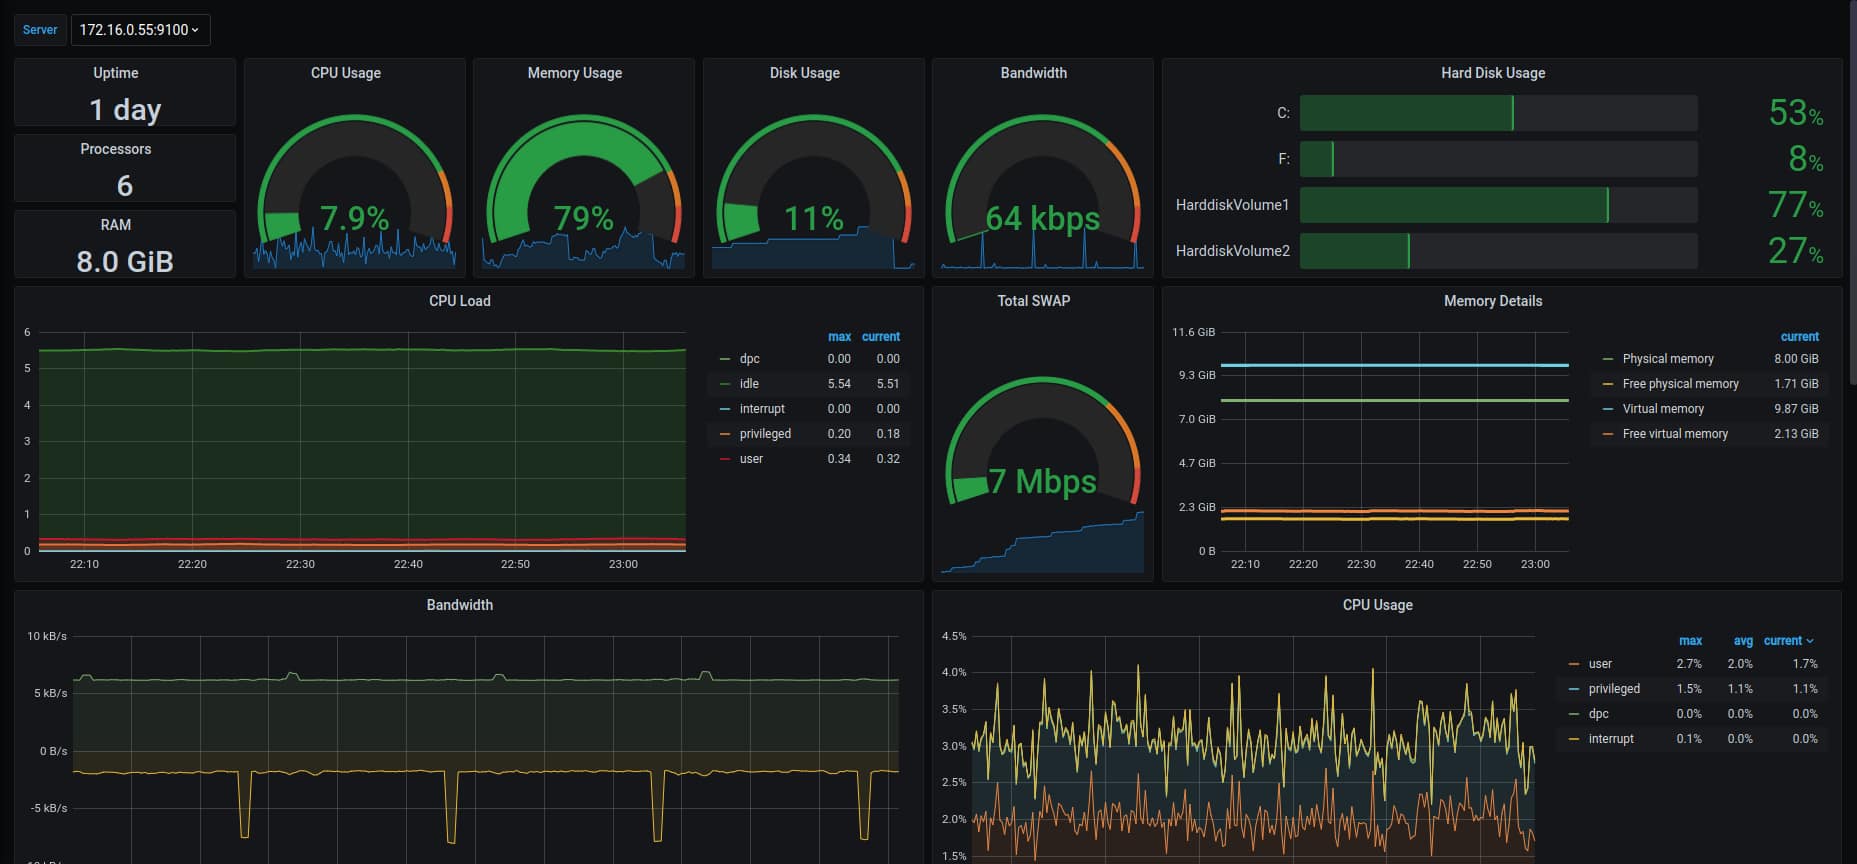Open color picker for dpc in CPU Load legend
Screen dimensions: 1857x864
[725, 359]
